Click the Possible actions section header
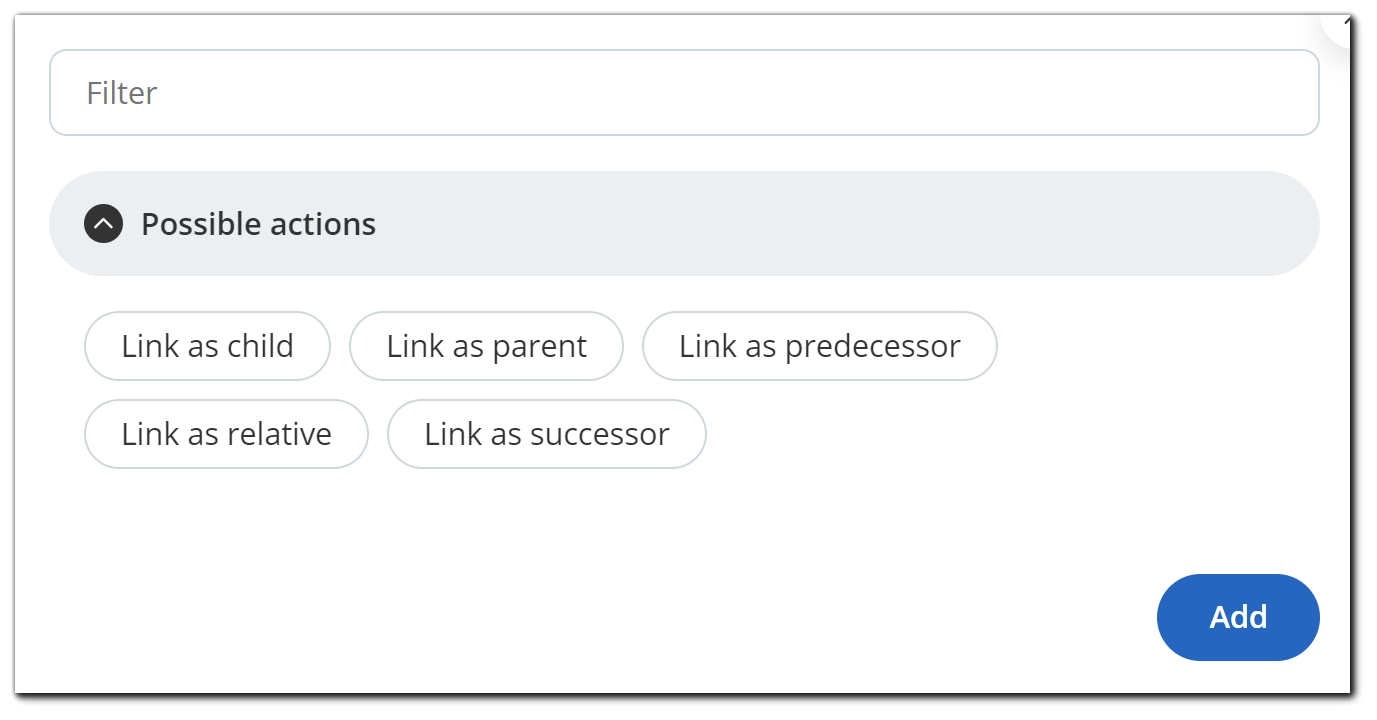 (684, 224)
